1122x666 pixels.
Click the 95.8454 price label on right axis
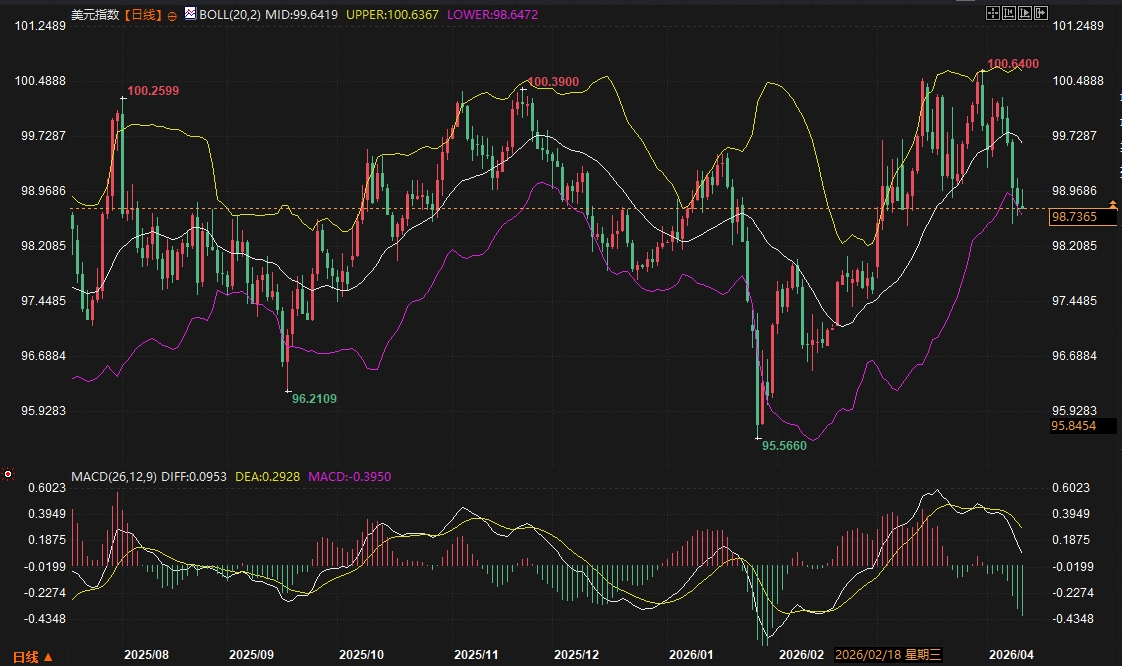[x=1074, y=426]
